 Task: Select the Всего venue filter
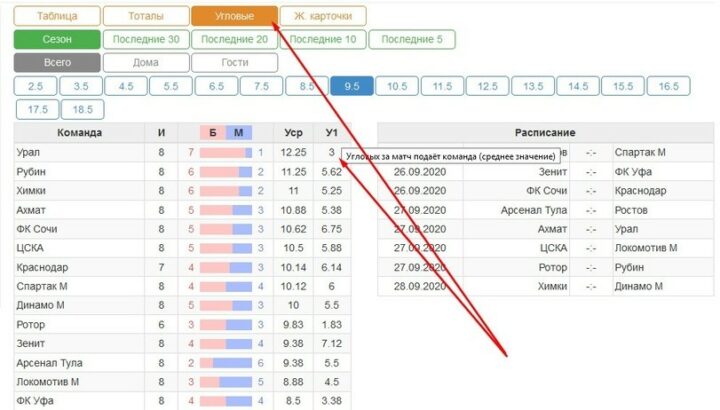pyautogui.click(x=57, y=62)
